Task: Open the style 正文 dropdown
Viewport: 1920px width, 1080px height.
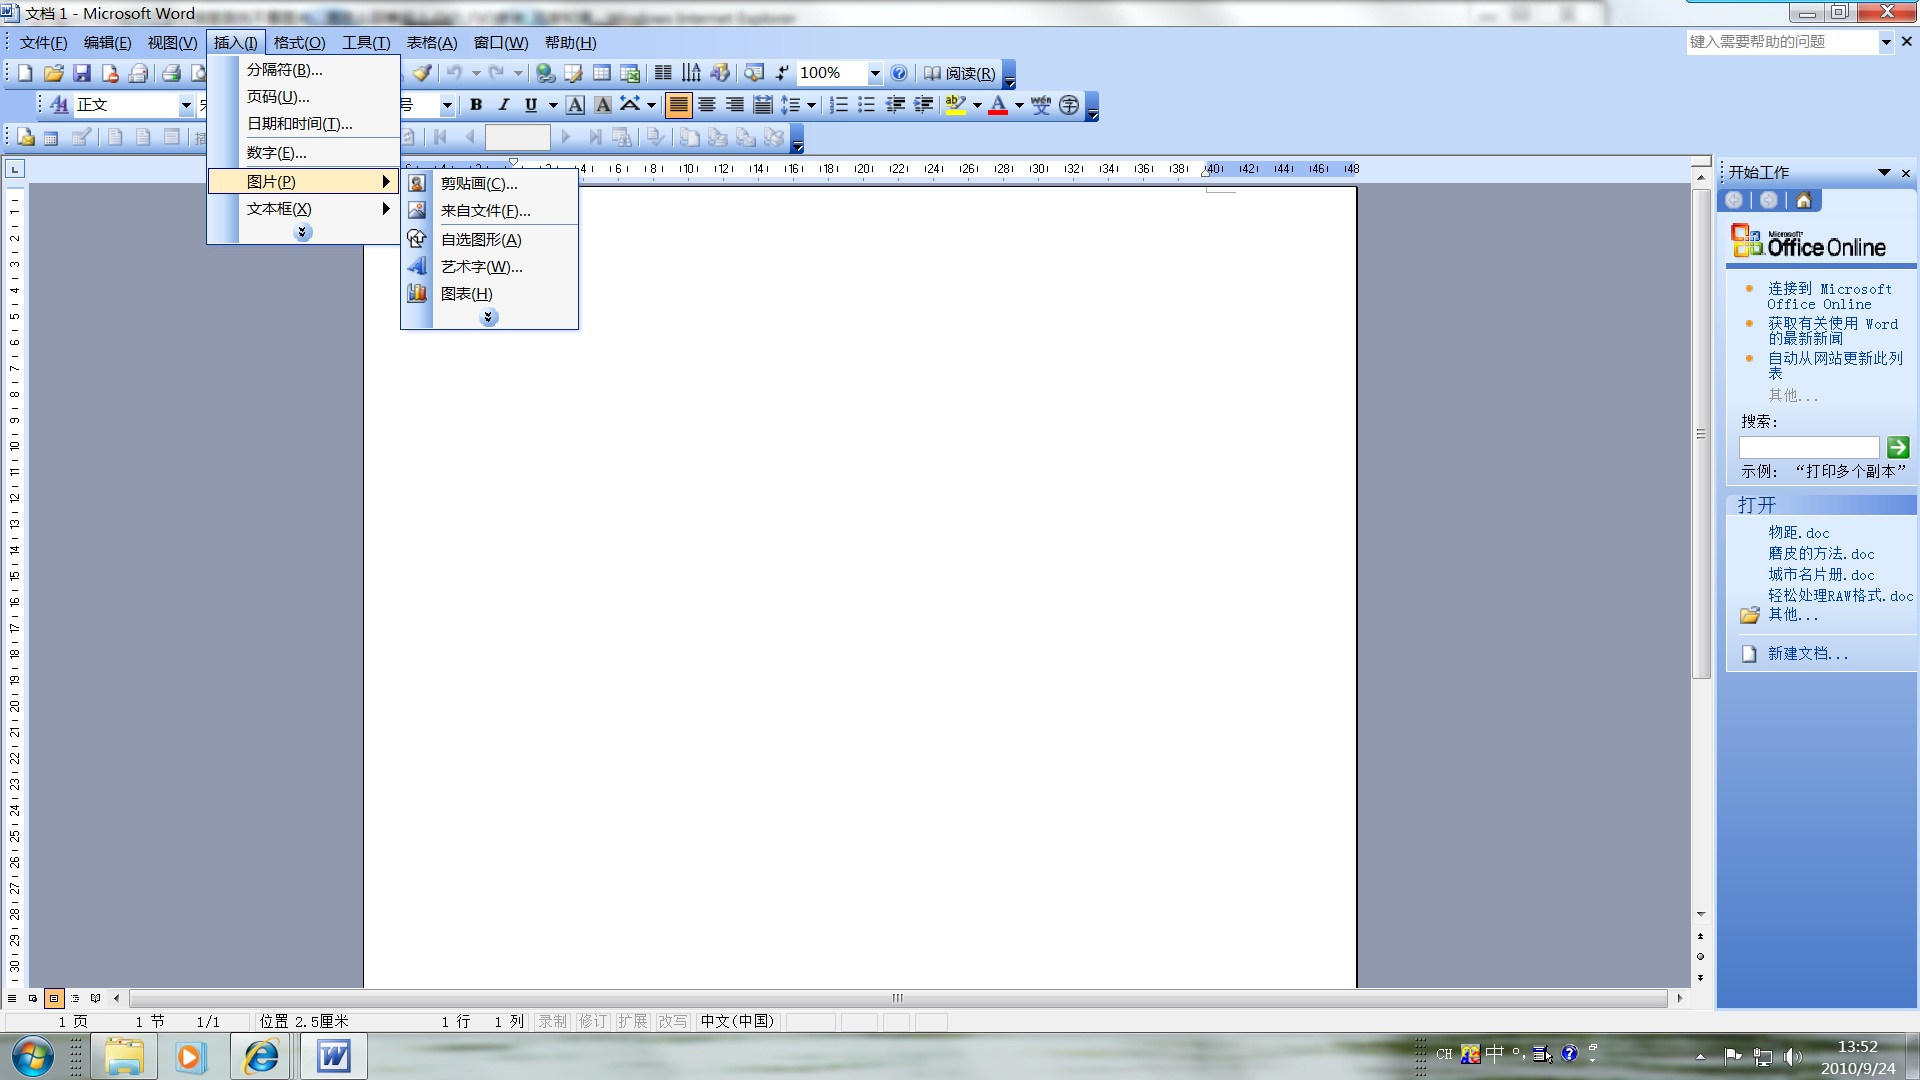Action: (186, 105)
